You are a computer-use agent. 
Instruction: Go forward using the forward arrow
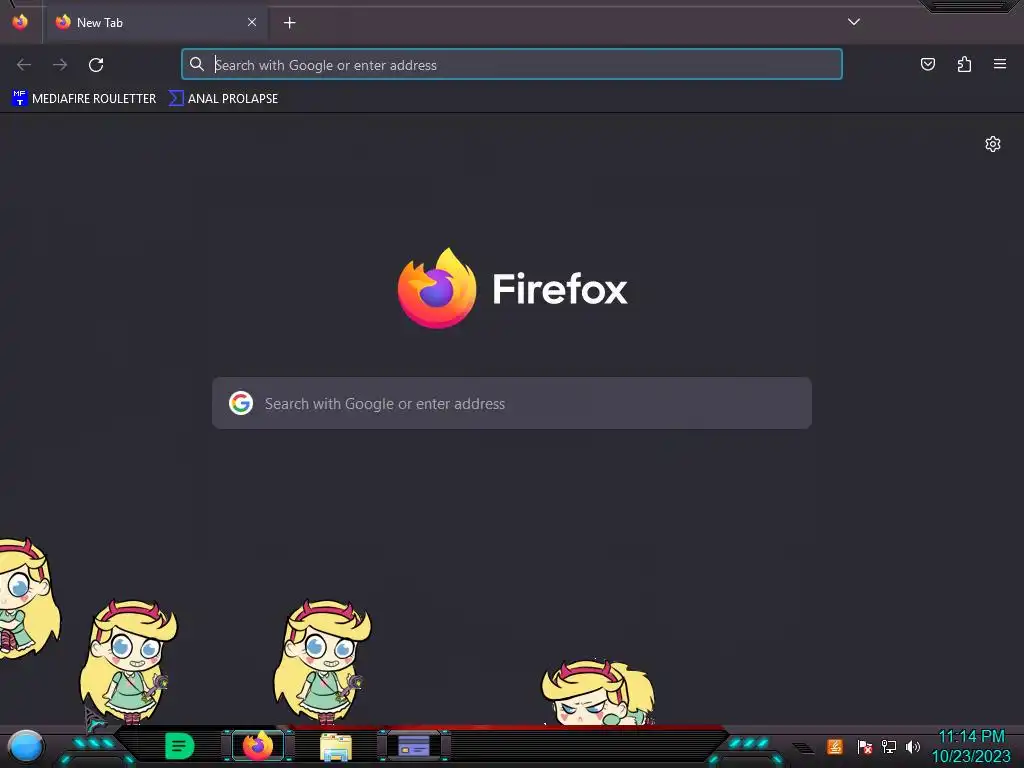coord(60,65)
